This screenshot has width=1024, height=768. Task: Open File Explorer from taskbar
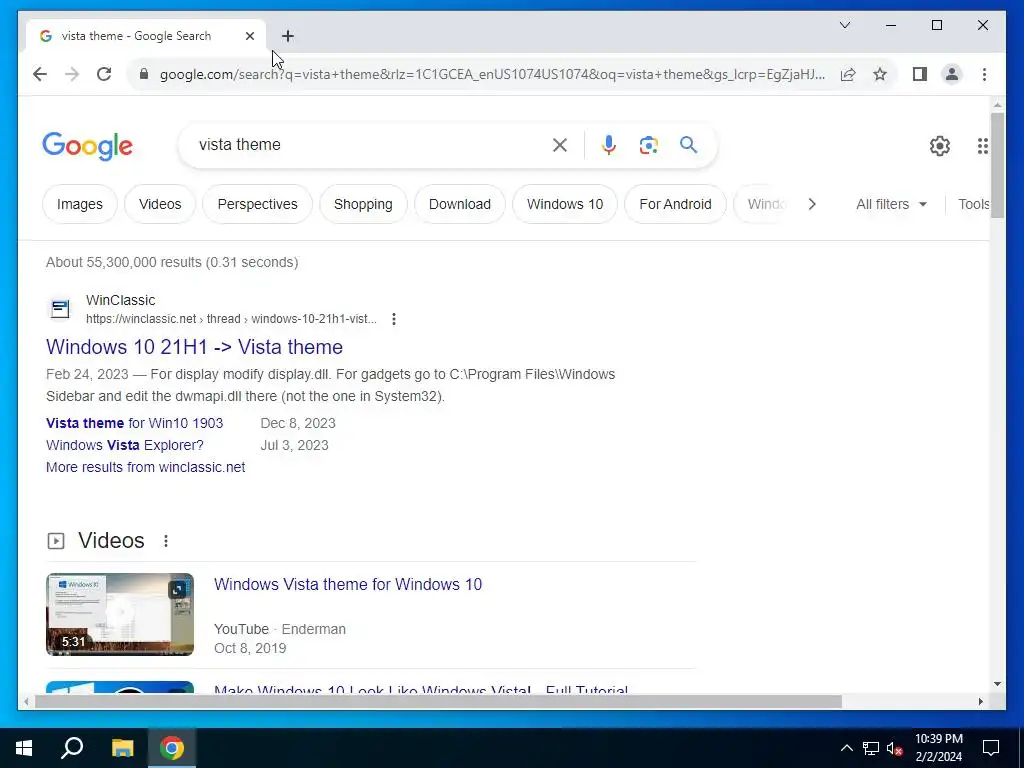coord(122,748)
